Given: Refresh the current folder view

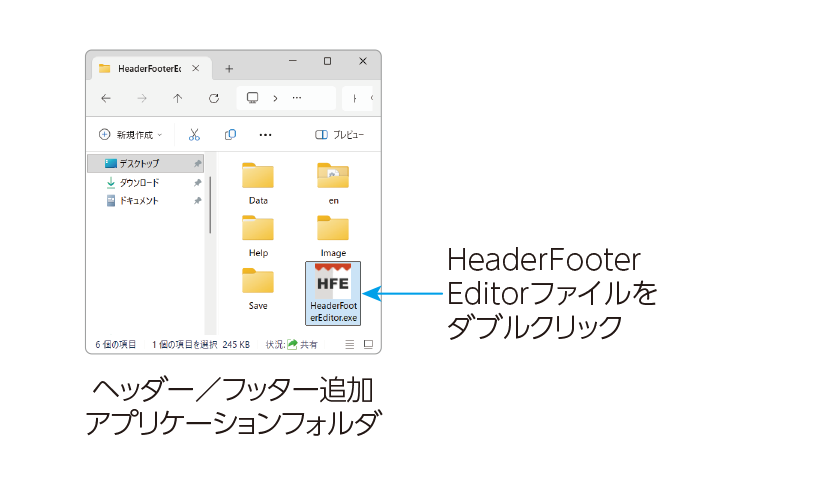Looking at the screenshot, I should (214, 98).
